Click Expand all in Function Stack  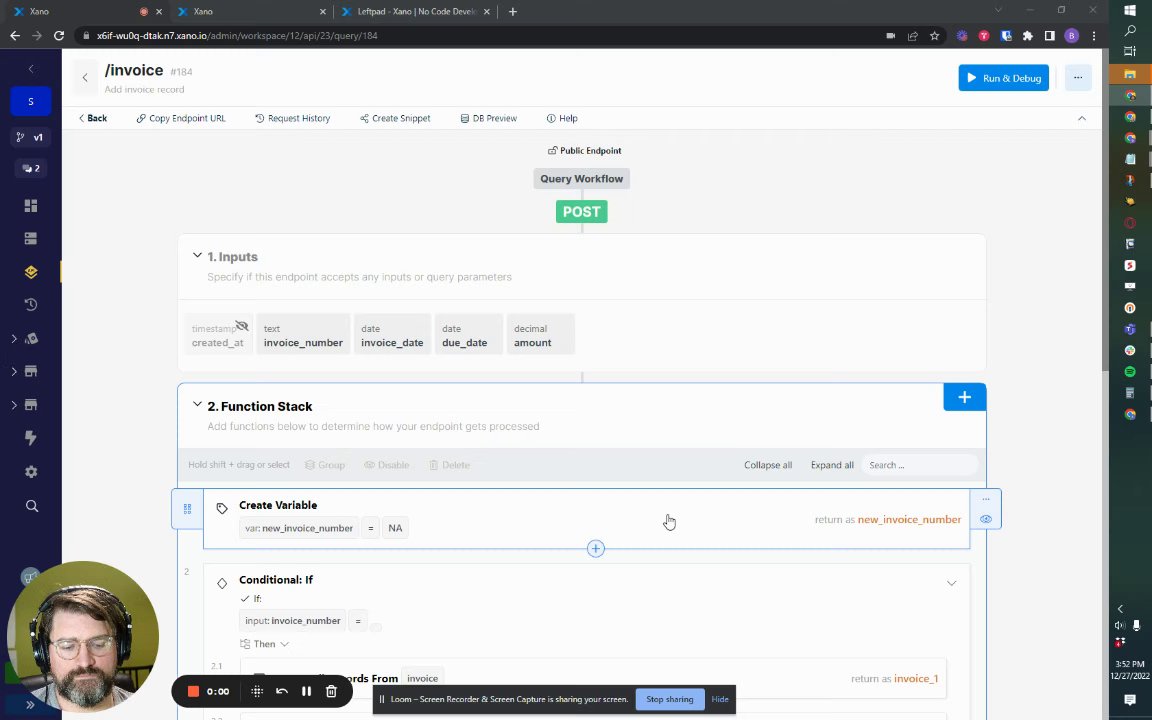(832, 465)
